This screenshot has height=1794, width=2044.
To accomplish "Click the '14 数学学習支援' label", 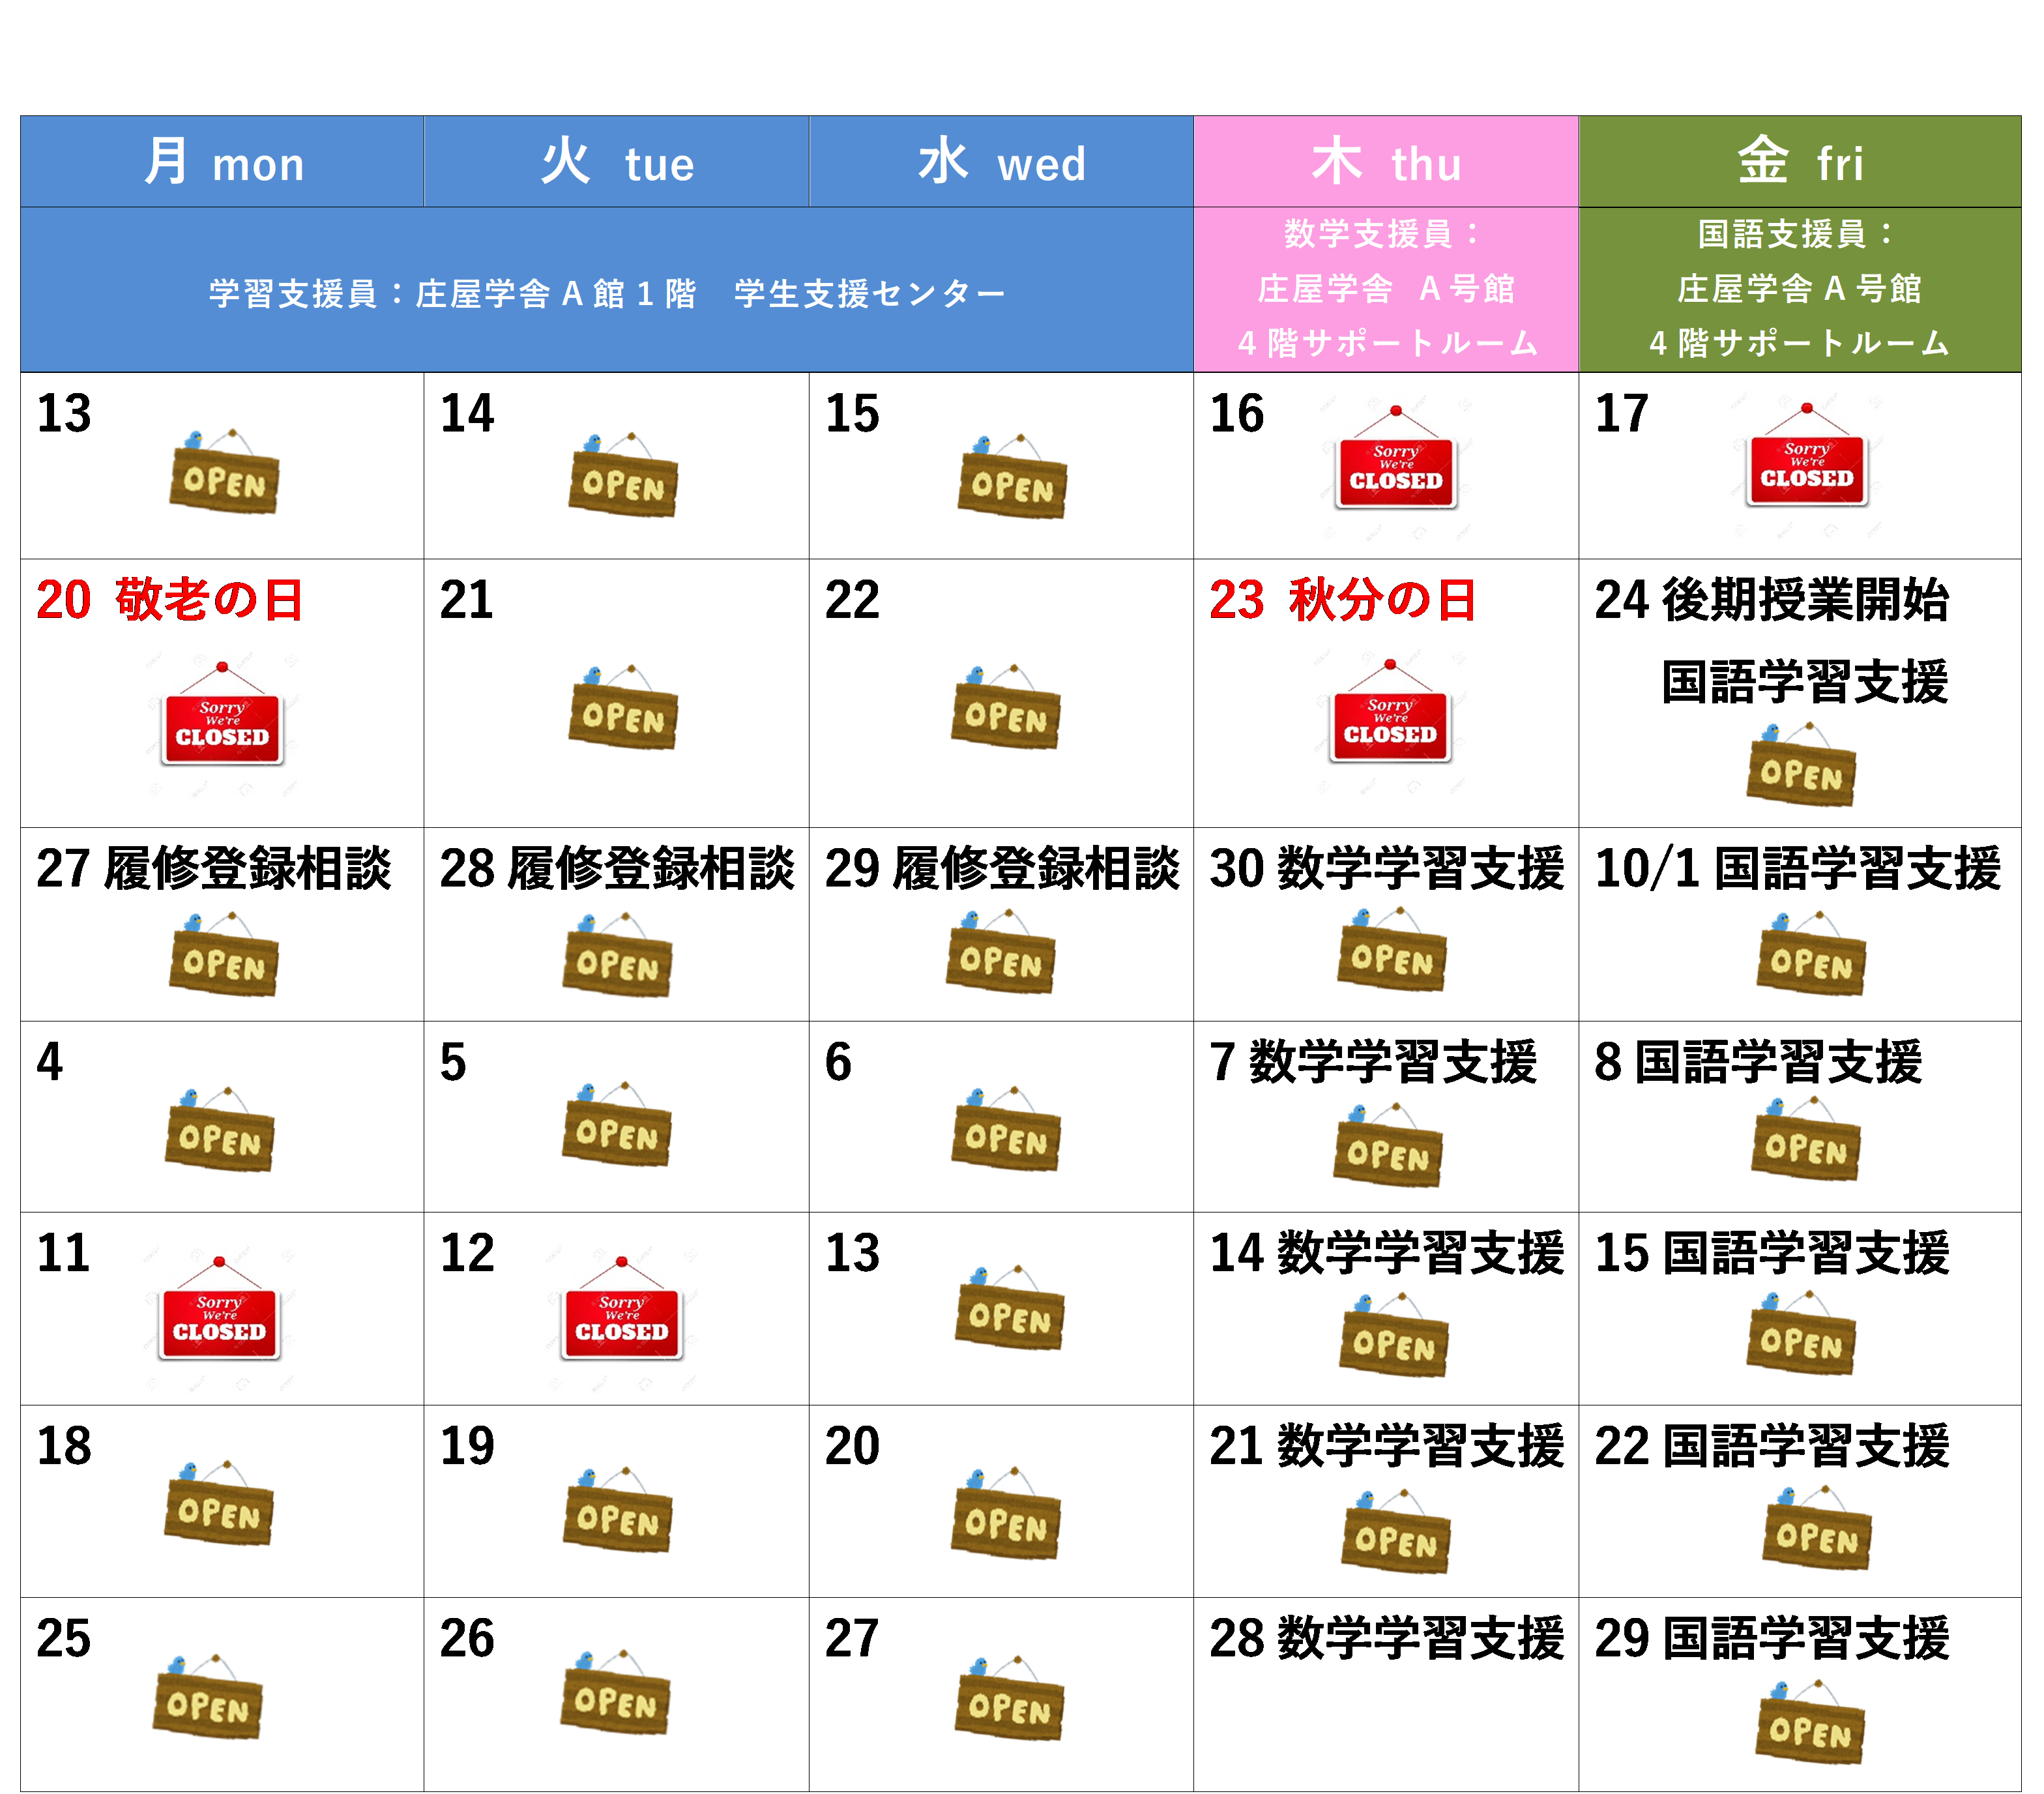I will pyautogui.click(x=1386, y=1253).
